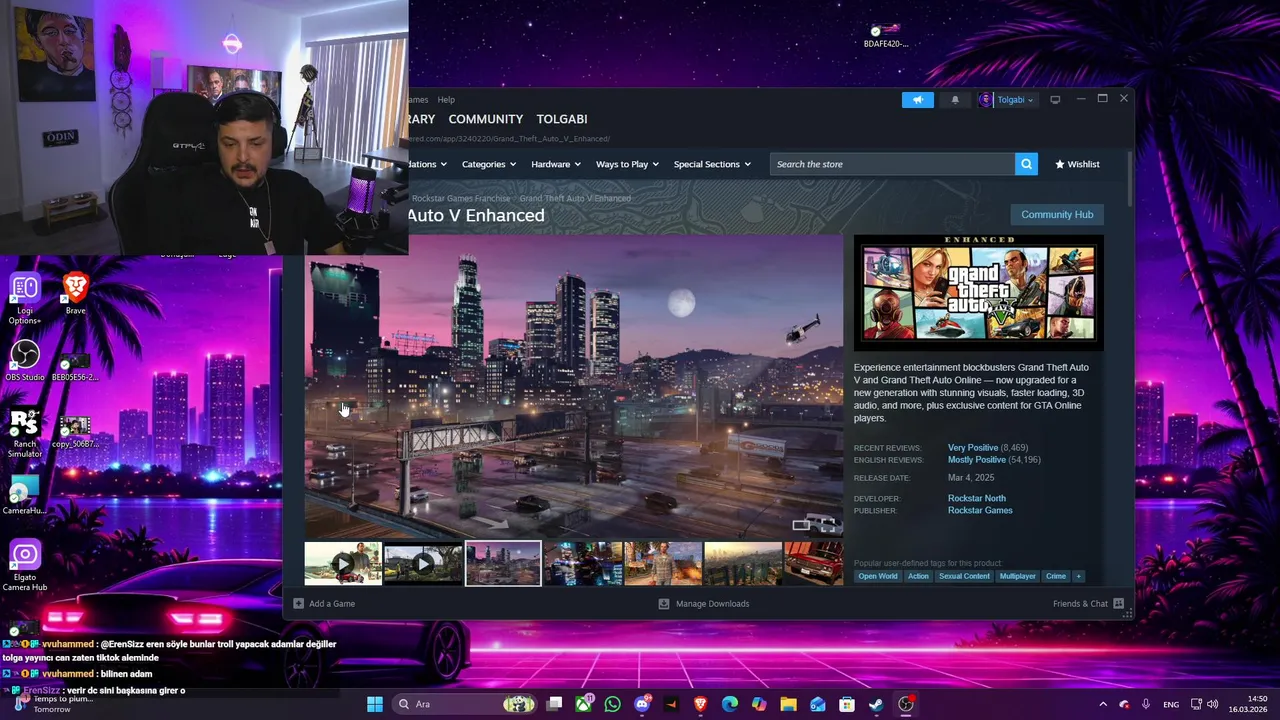Switch to Steam from the taskbar
The image size is (1280, 720).
pyautogui.click(x=876, y=704)
